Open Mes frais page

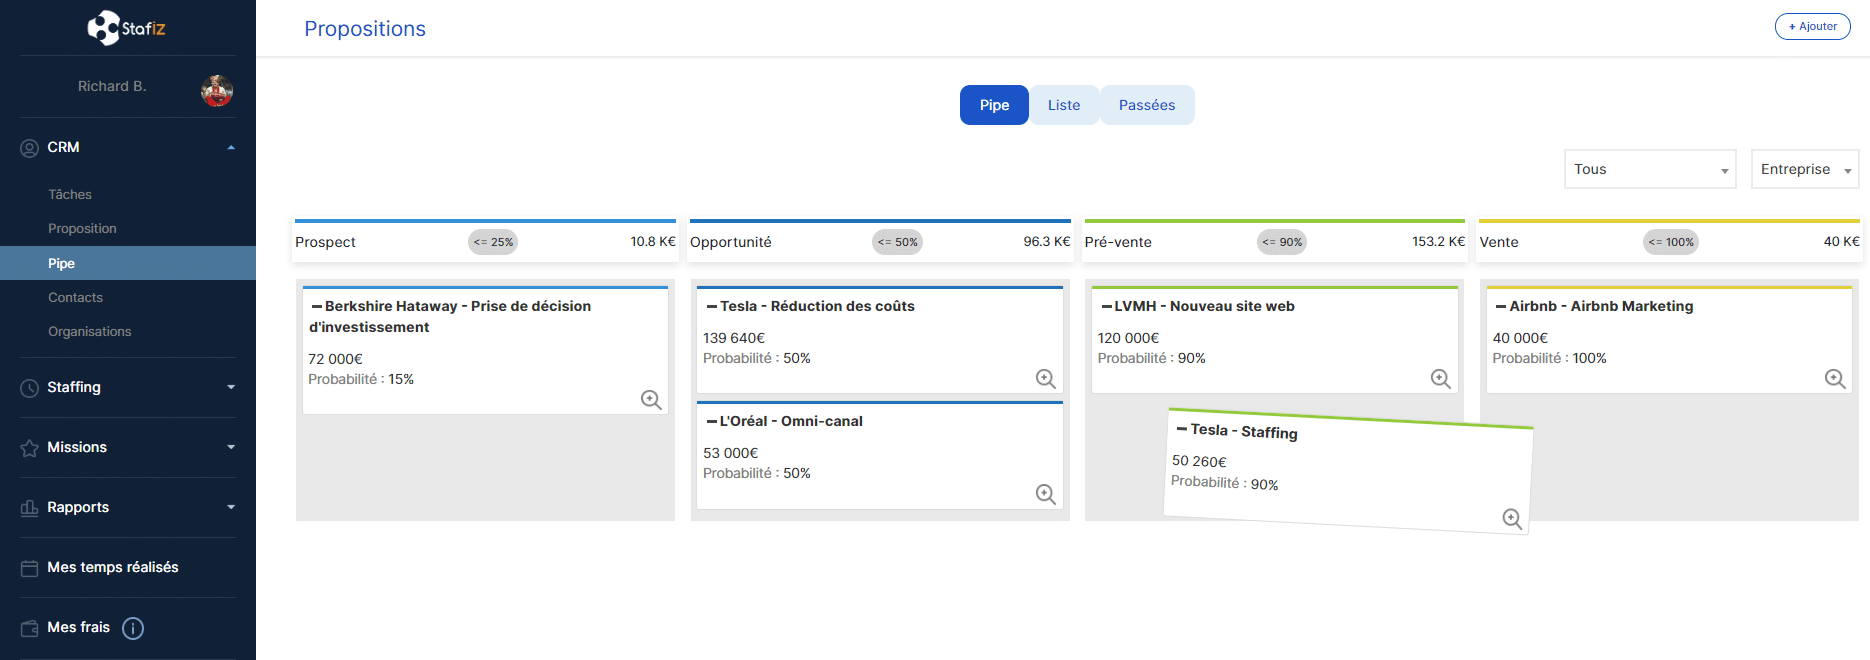[x=79, y=627]
